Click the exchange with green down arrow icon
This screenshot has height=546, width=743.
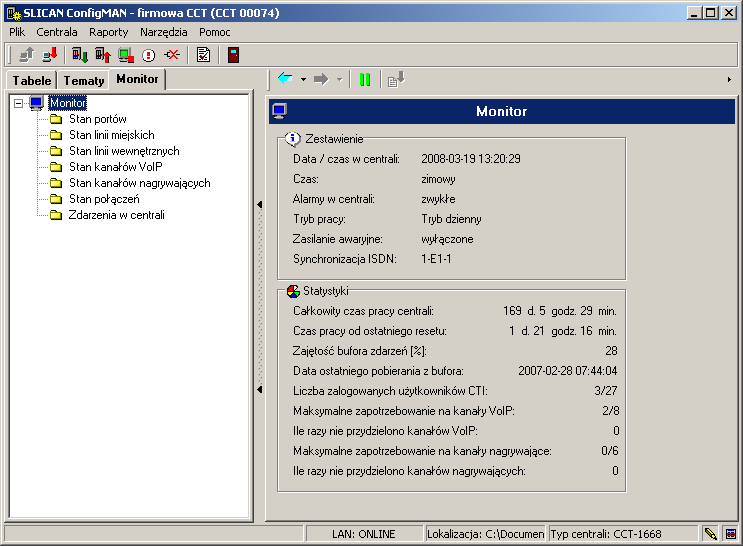click(80, 55)
